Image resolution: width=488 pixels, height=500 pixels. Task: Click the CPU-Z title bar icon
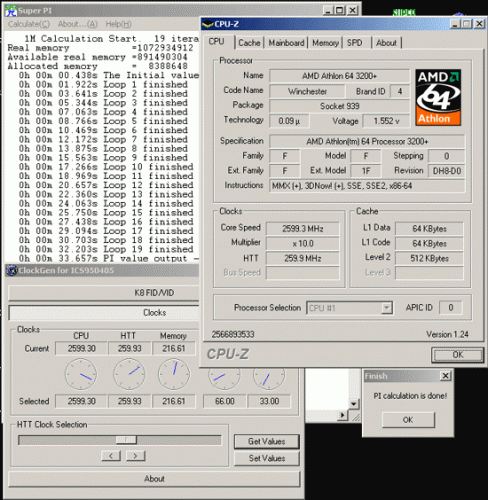click(x=208, y=24)
